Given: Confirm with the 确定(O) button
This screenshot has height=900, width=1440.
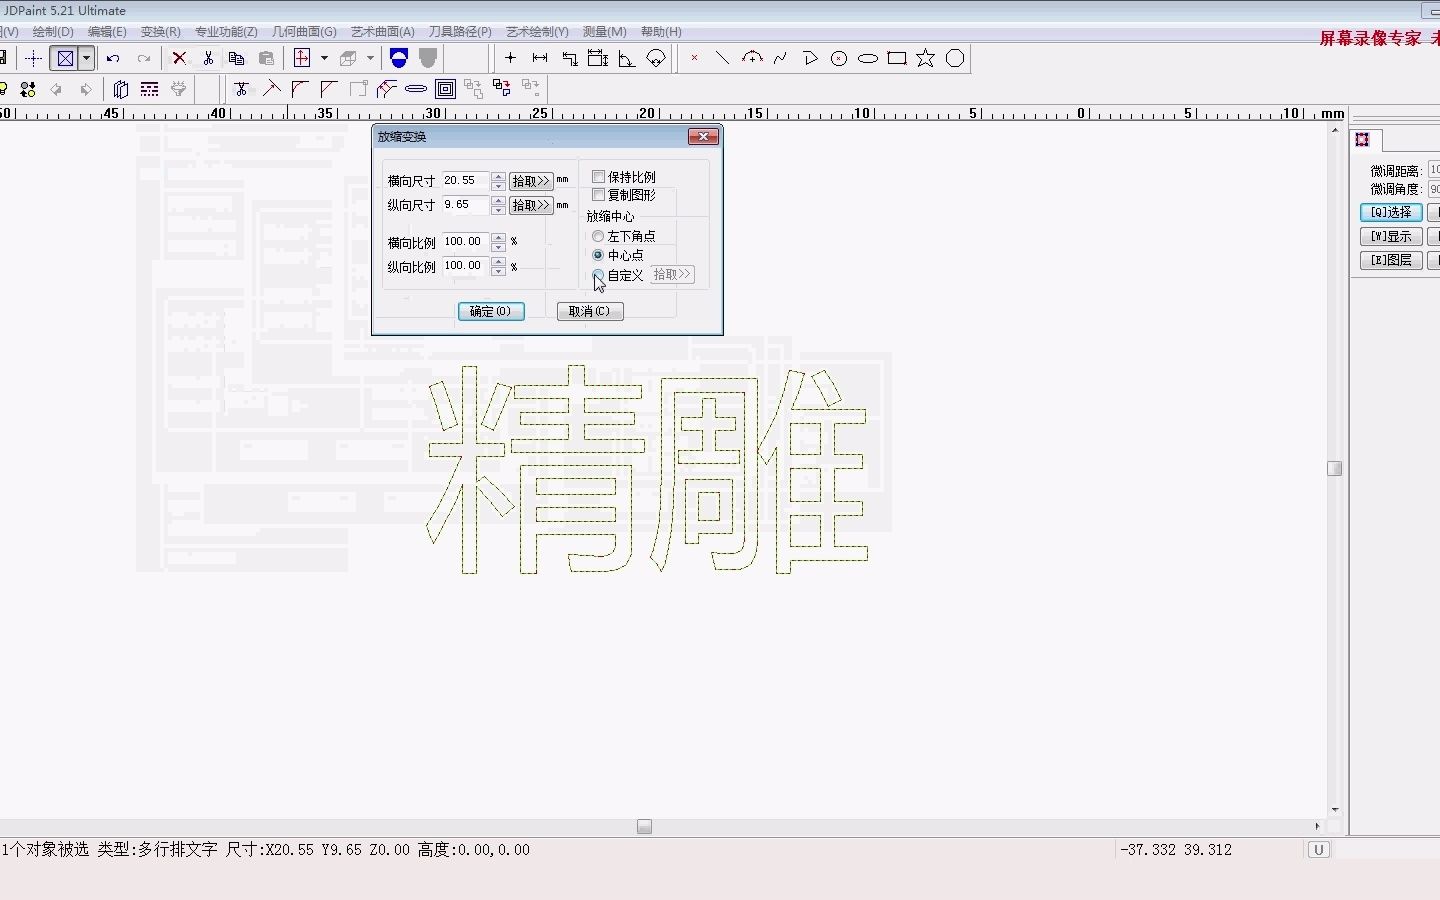Looking at the screenshot, I should 491,311.
